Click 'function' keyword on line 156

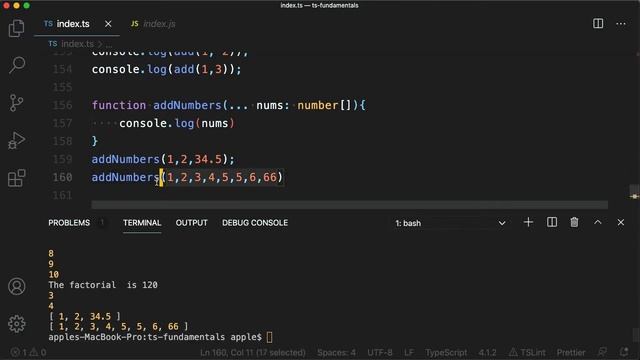point(119,105)
